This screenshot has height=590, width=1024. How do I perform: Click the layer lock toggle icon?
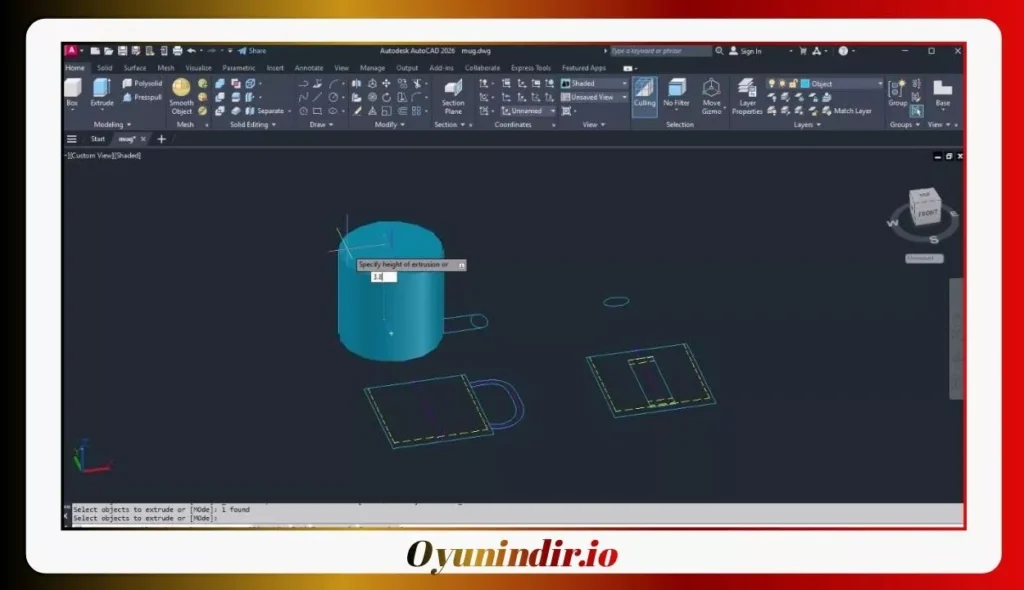pyautogui.click(x=793, y=83)
